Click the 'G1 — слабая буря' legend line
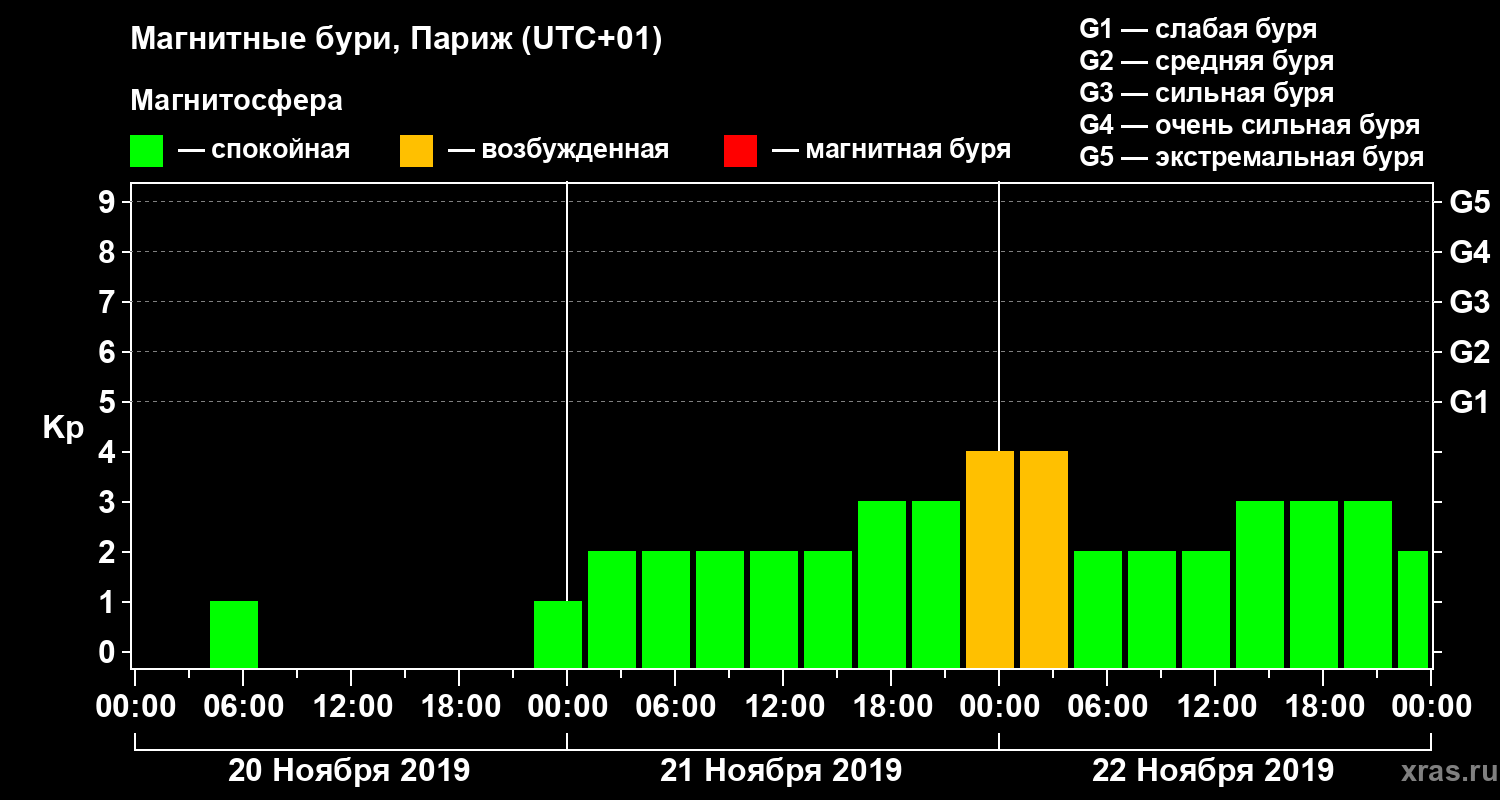Viewport: 1500px width, 800px height. (1198, 29)
